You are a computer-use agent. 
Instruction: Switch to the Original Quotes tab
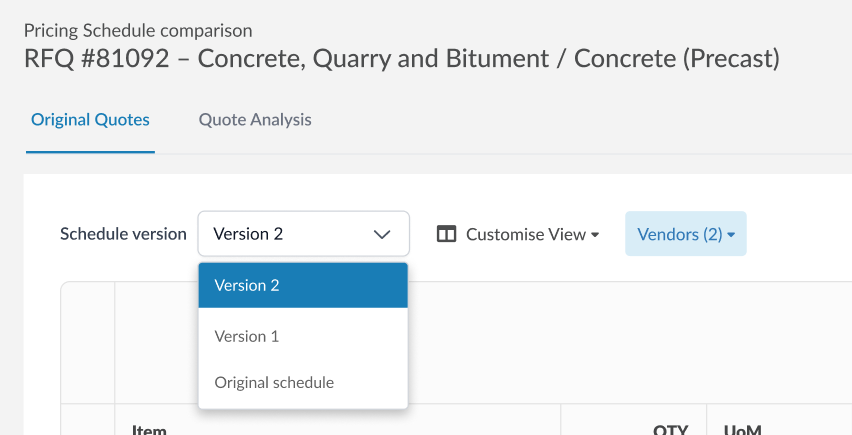click(x=90, y=120)
